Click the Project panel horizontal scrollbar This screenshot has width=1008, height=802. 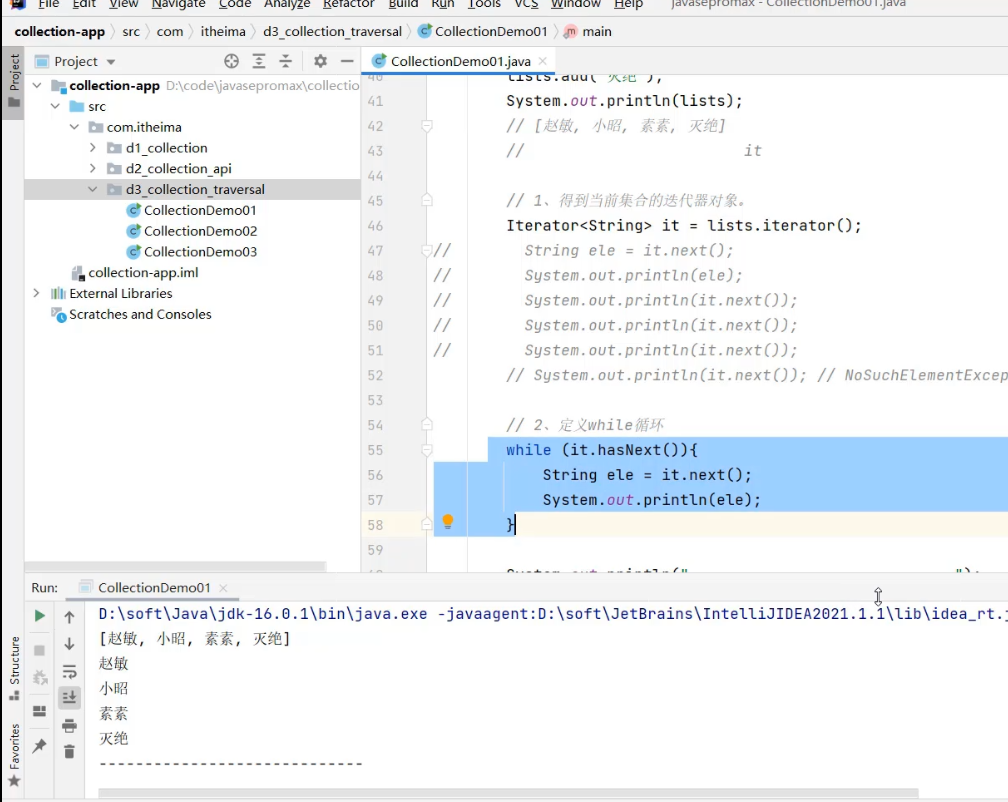point(176,567)
